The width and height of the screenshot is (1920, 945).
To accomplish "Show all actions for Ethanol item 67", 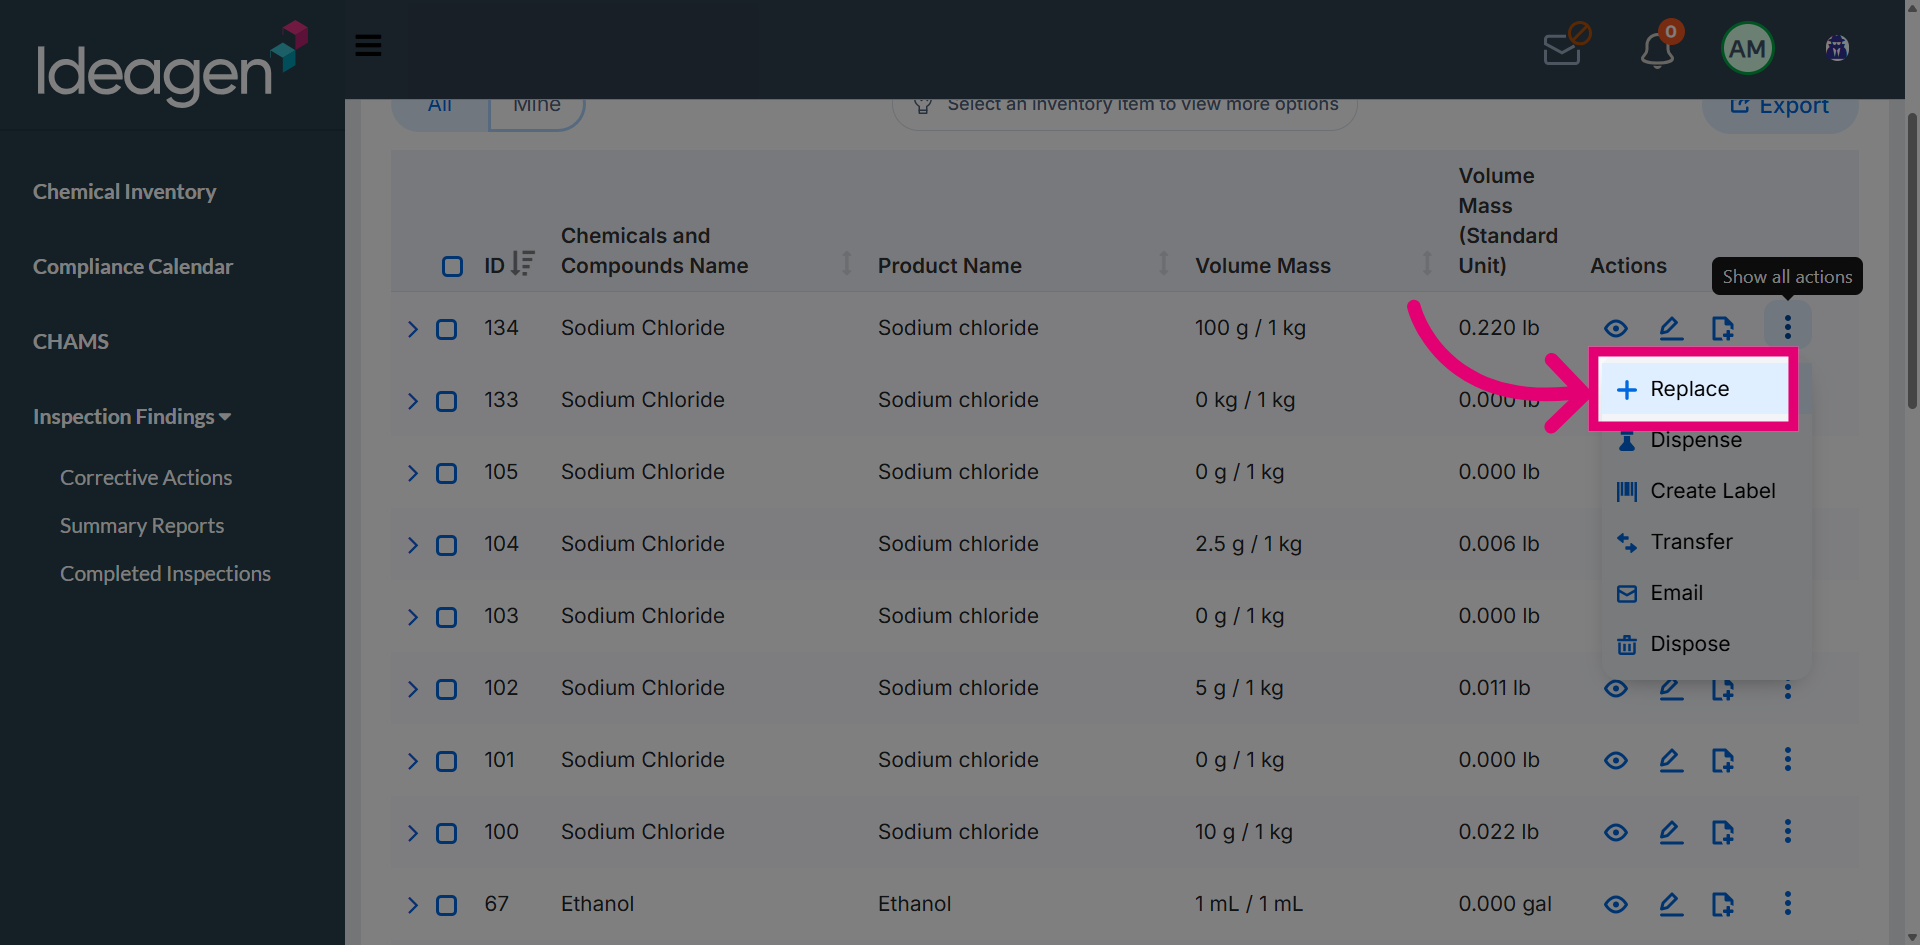I will pos(1788,903).
